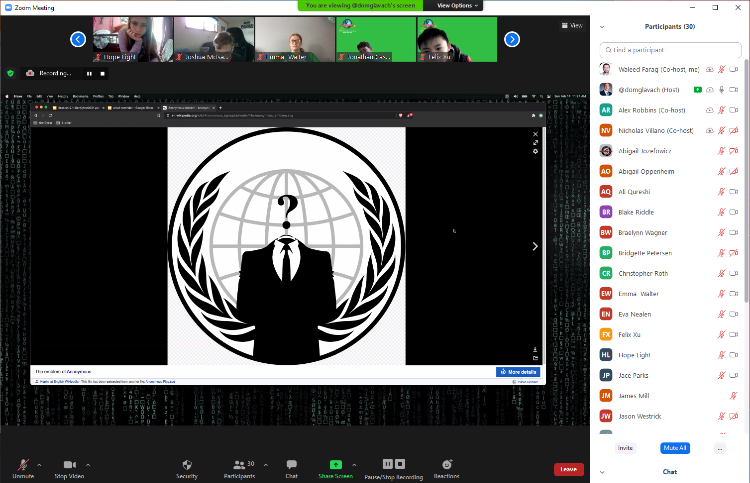
Task: Select Joshua's video thumbnail
Action: [x=214, y=39]
